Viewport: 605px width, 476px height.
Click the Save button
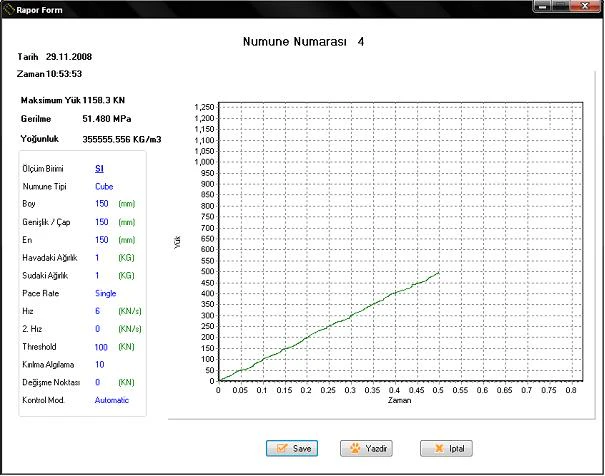coord(292,449)
